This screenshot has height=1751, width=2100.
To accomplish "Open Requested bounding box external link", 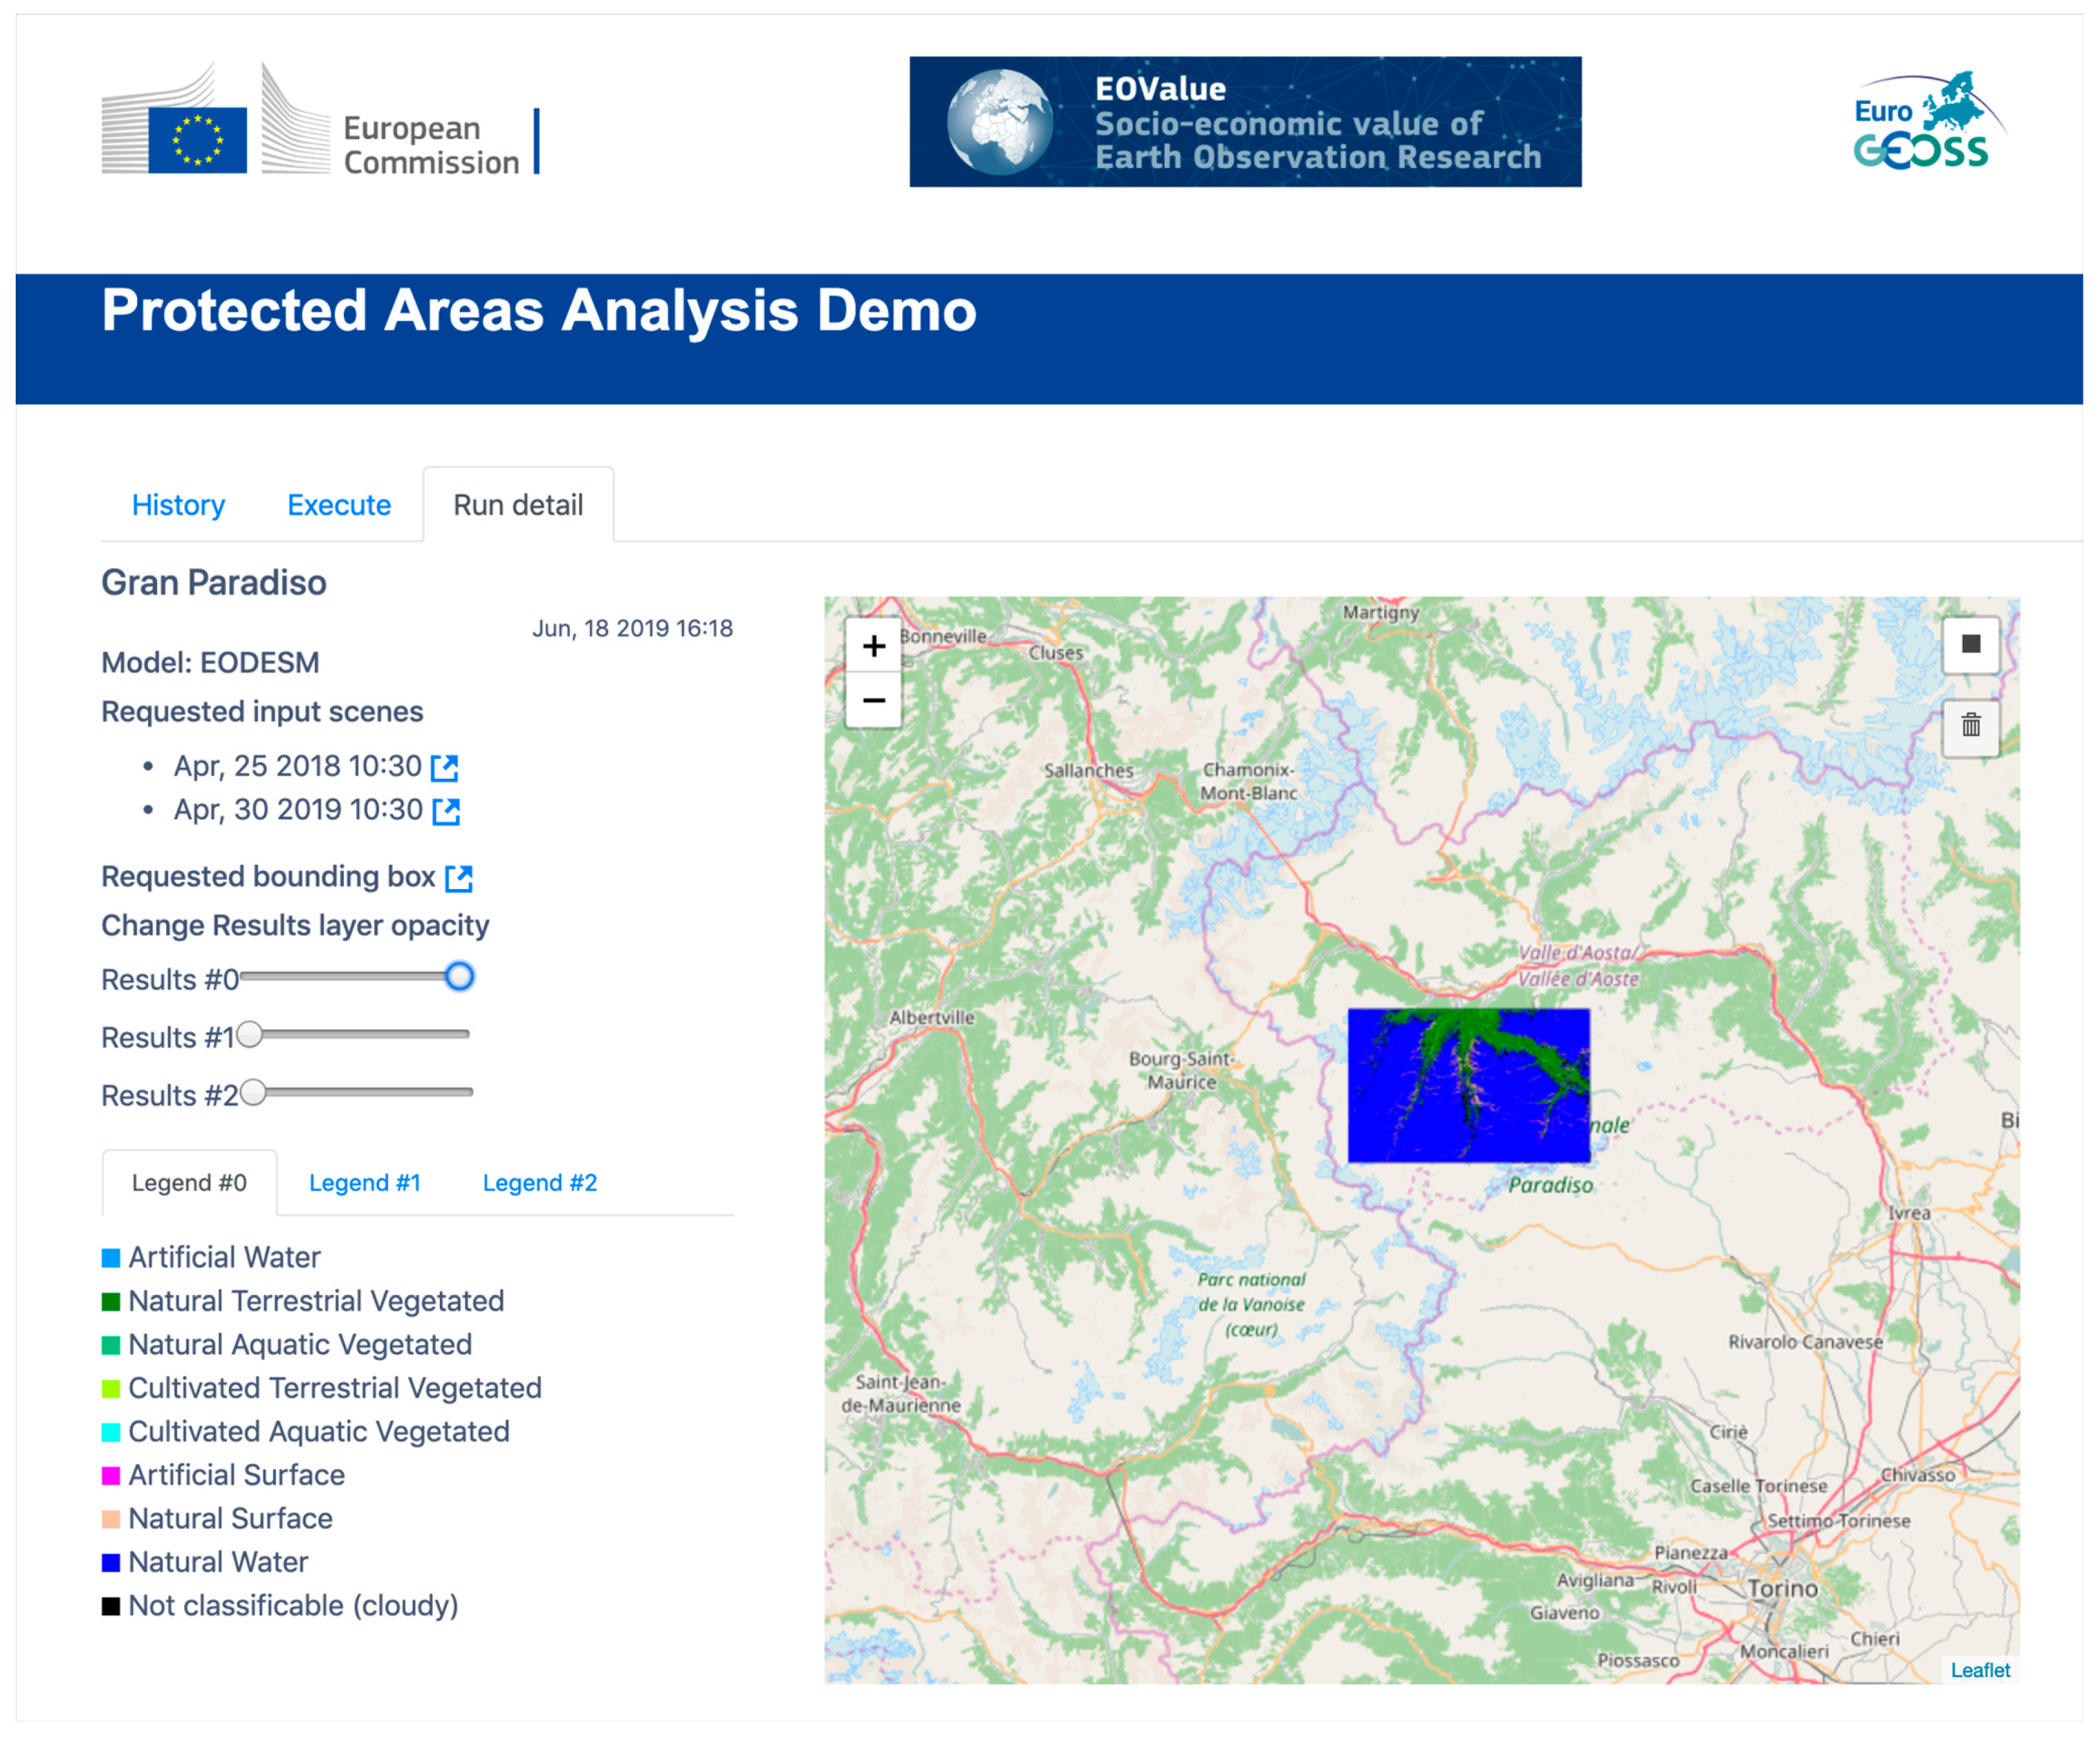I will click(459, 878).
